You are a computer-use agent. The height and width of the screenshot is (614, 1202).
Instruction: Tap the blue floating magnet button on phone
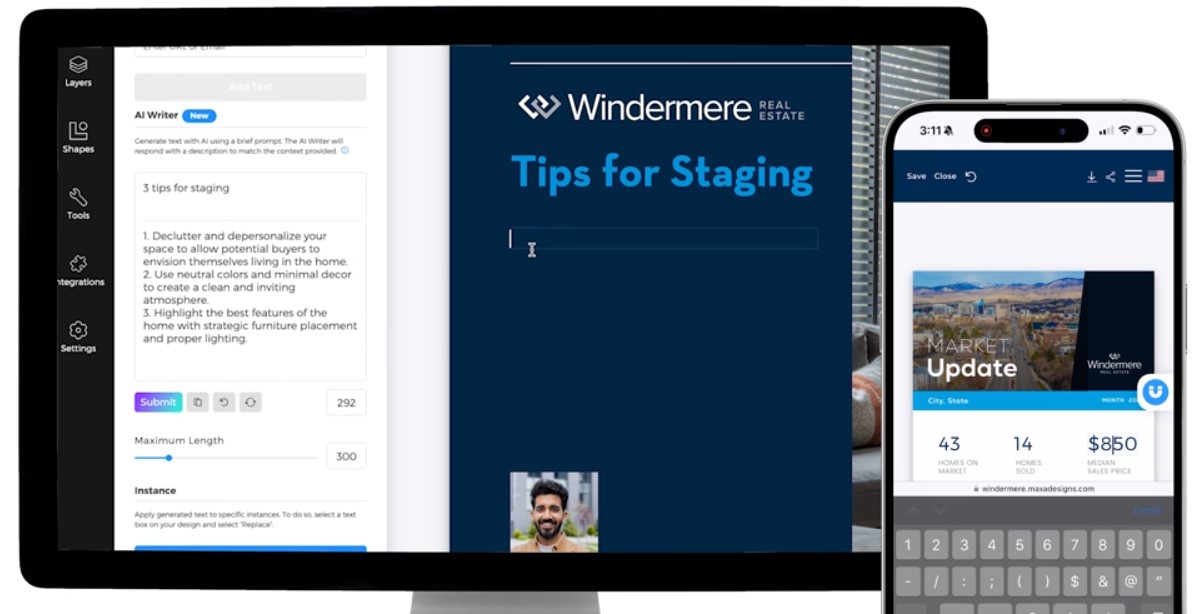(x=1156, y=391)
